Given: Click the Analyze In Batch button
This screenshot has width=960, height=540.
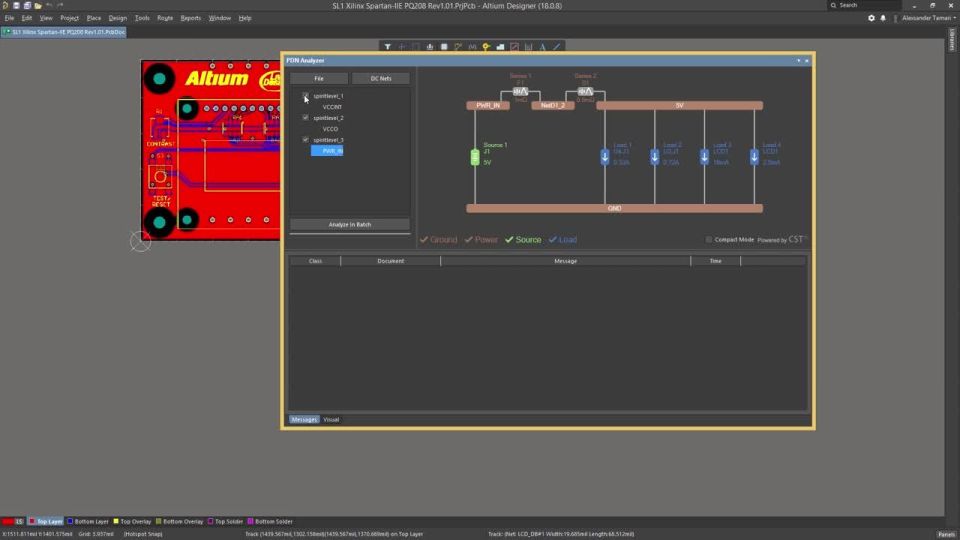Looking at the screenshot, I should [x=350, y=224].
